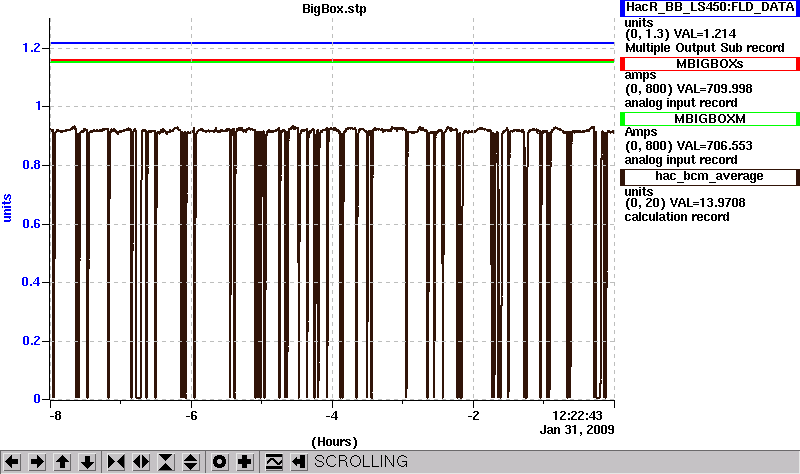Viewport: 800px width, 474px height.
Task: Click the Multiple Output Sub record description
Action: click(705, 48)
